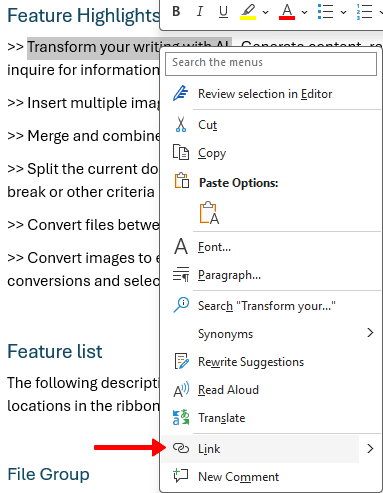Click the Paste Options: label
This screenshot has height=493, width=383.
[x=239, y=183]
